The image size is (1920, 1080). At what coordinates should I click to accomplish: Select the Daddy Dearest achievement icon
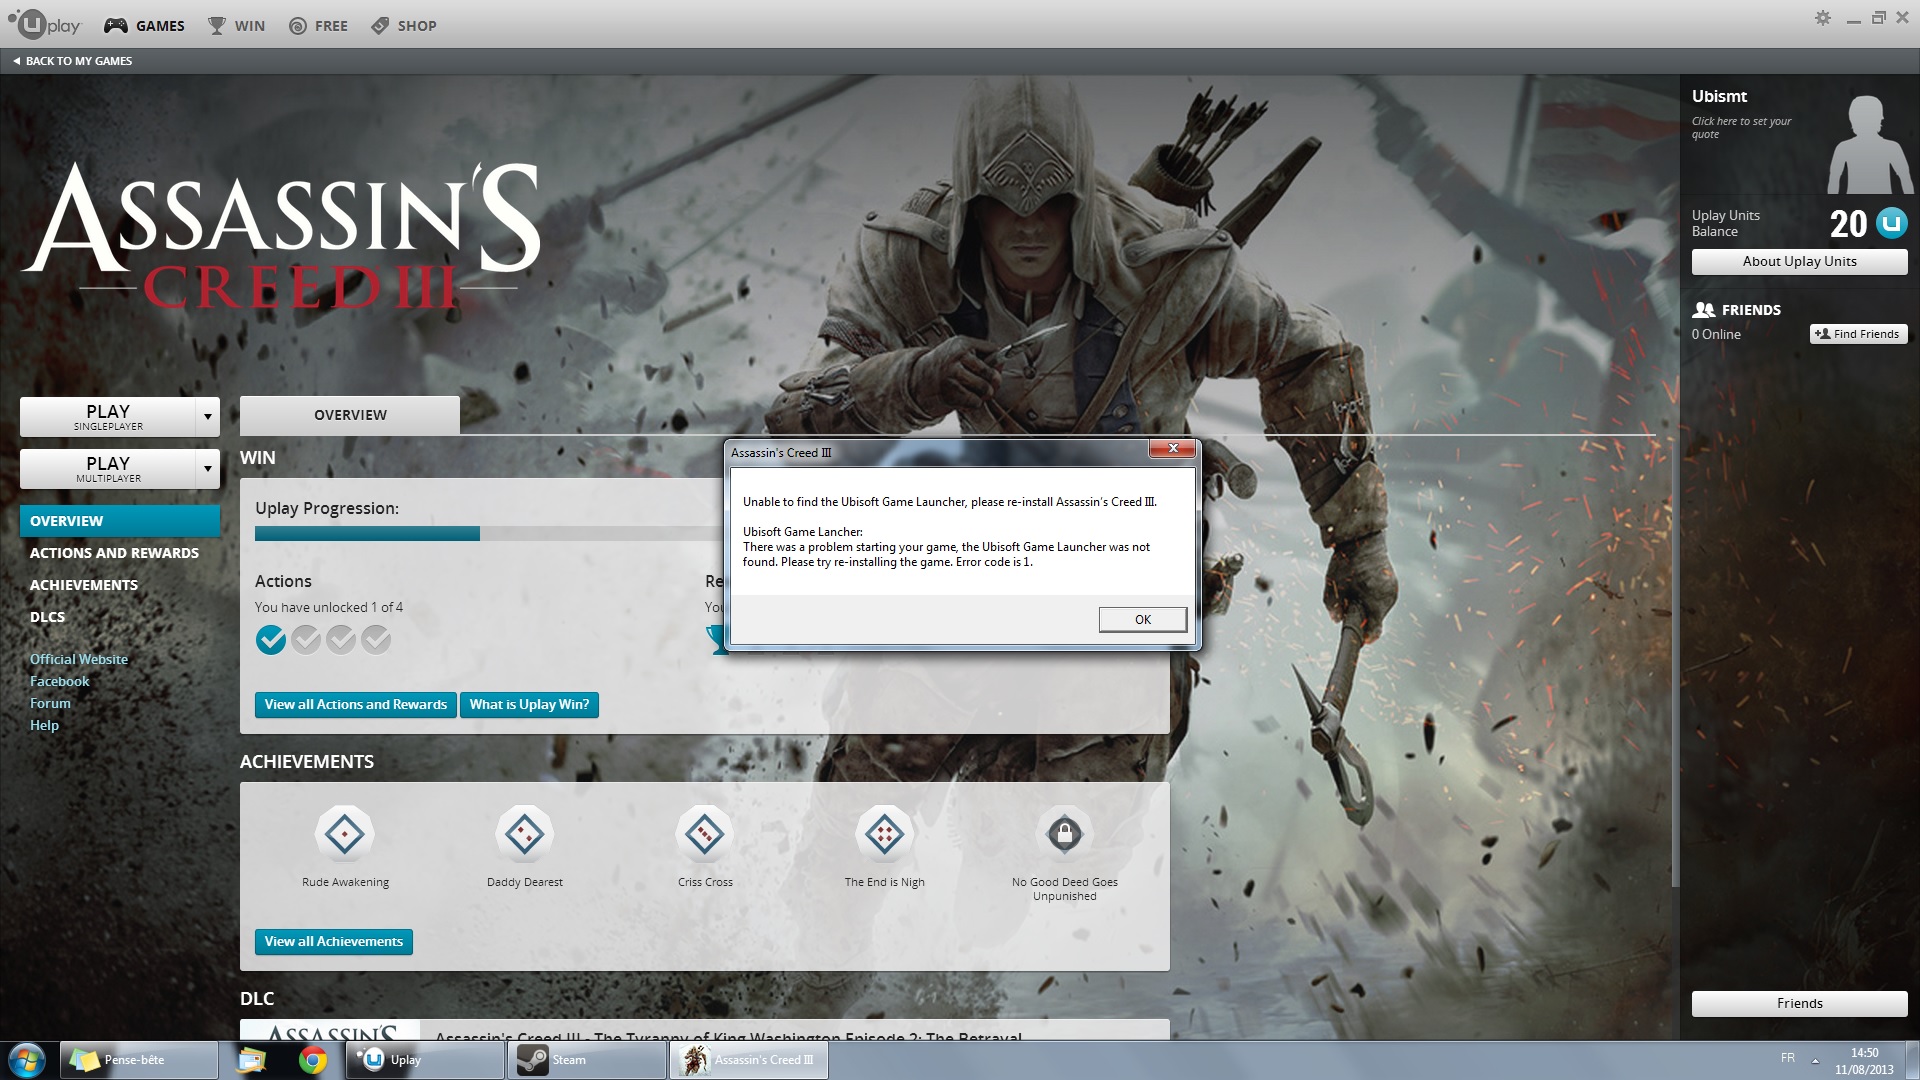tap(525, 834)
